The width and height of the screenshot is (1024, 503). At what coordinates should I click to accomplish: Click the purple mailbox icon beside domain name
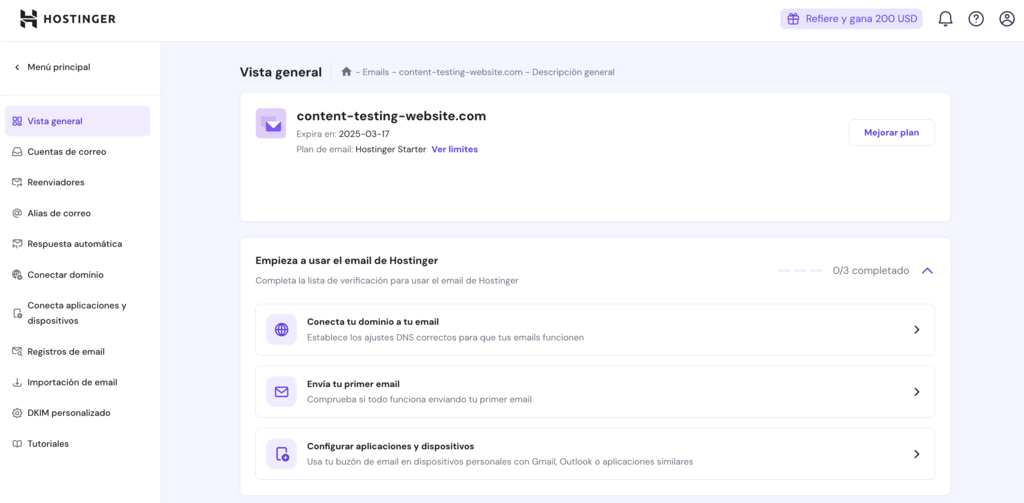tap(271, 123)
